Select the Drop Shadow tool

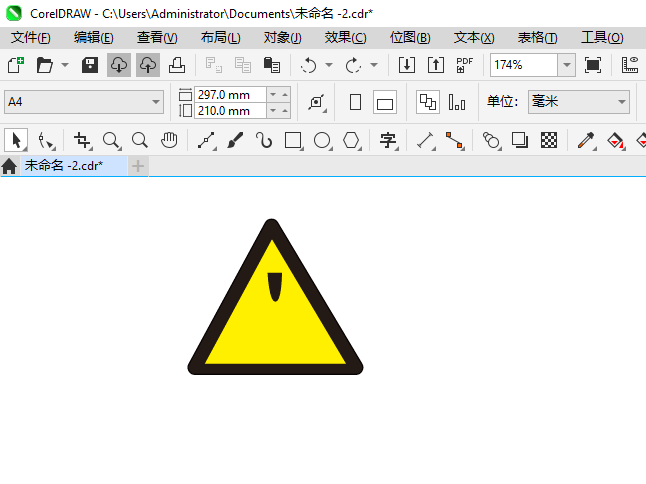(520, 140)
